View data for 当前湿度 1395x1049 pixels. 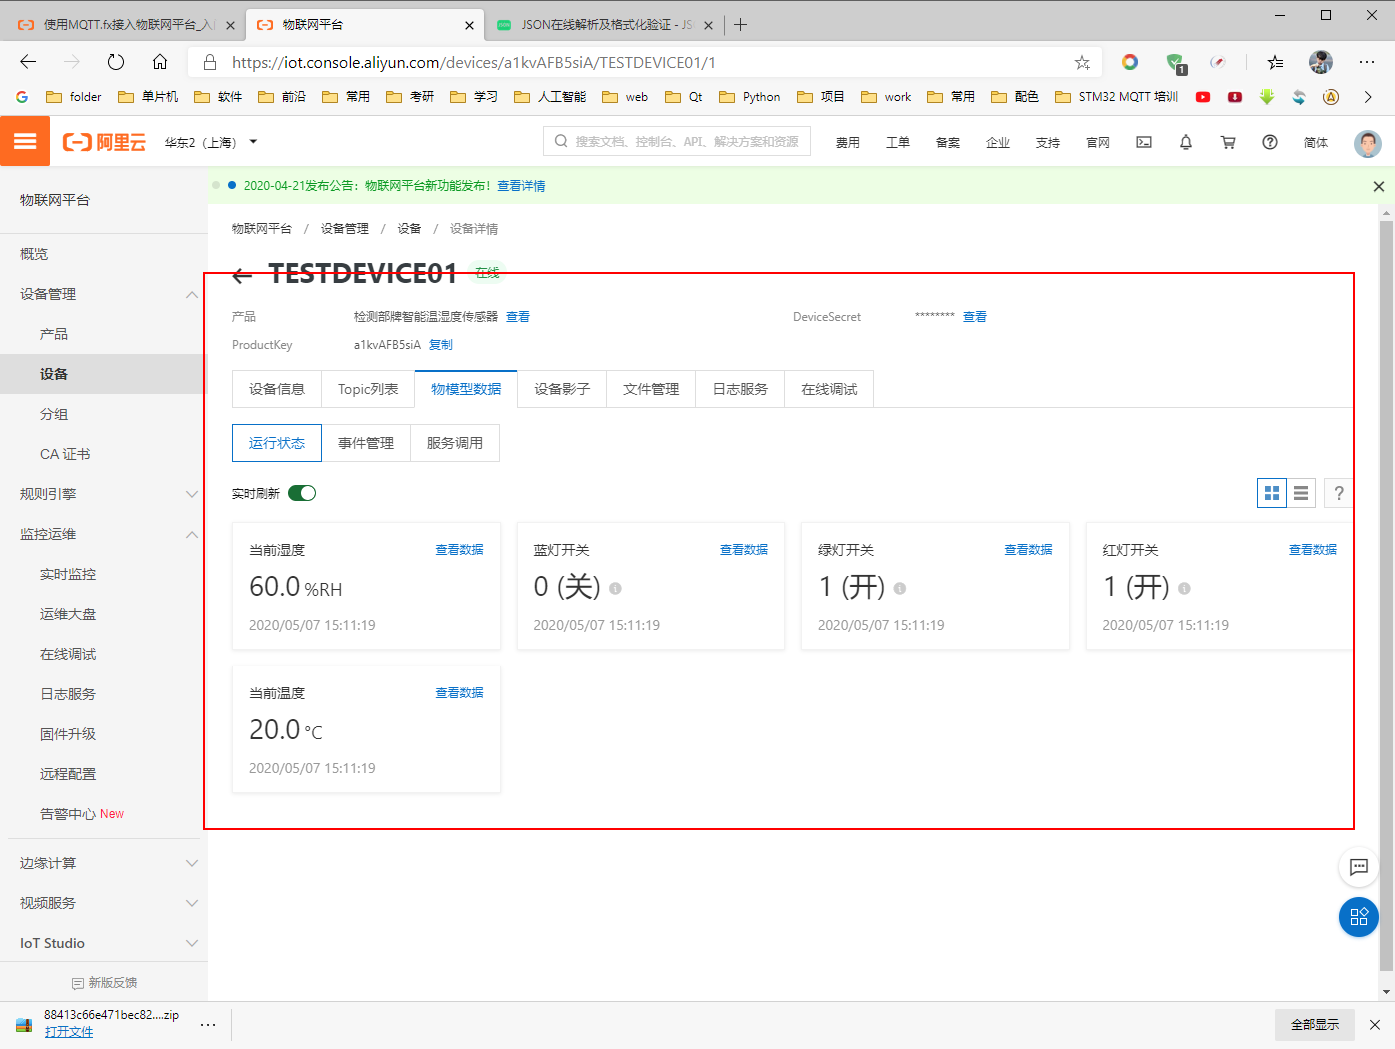[459, 550]
